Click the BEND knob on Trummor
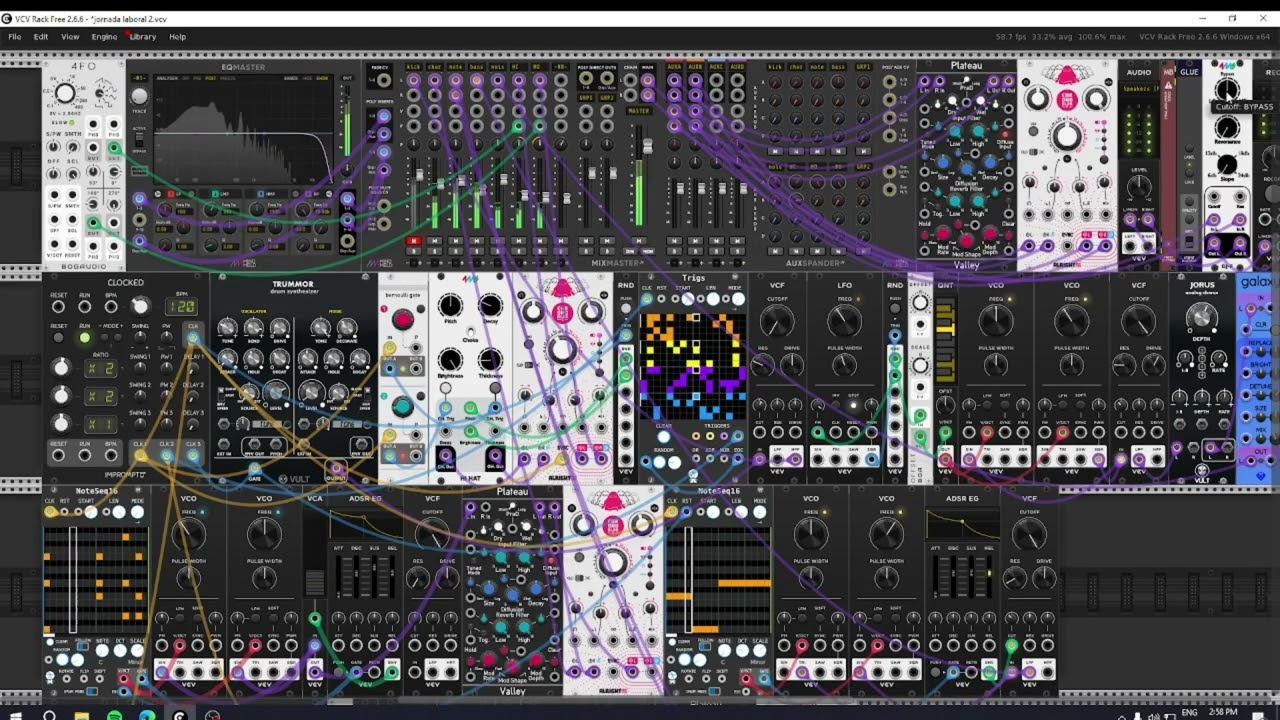The image size is (1280, 720). point(252,327)
